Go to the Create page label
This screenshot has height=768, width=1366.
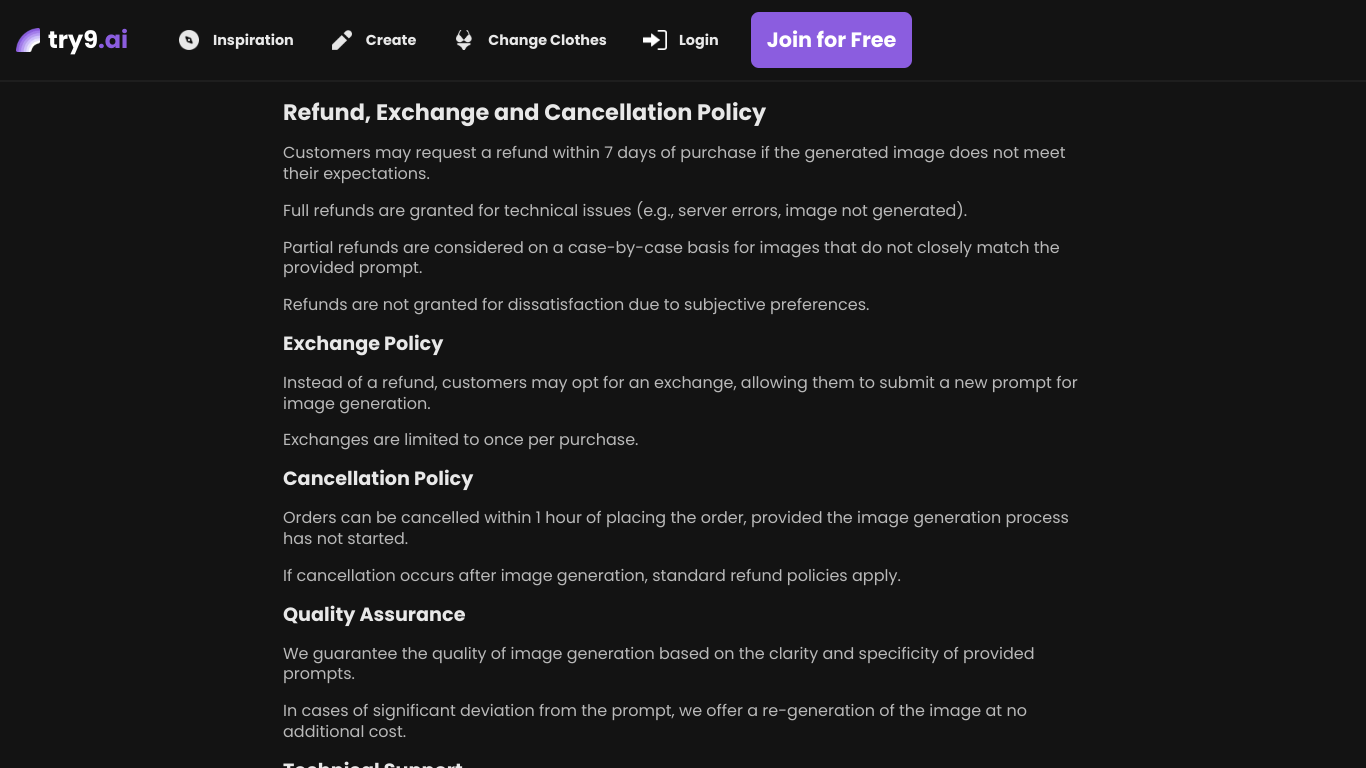tap(391, 40)
